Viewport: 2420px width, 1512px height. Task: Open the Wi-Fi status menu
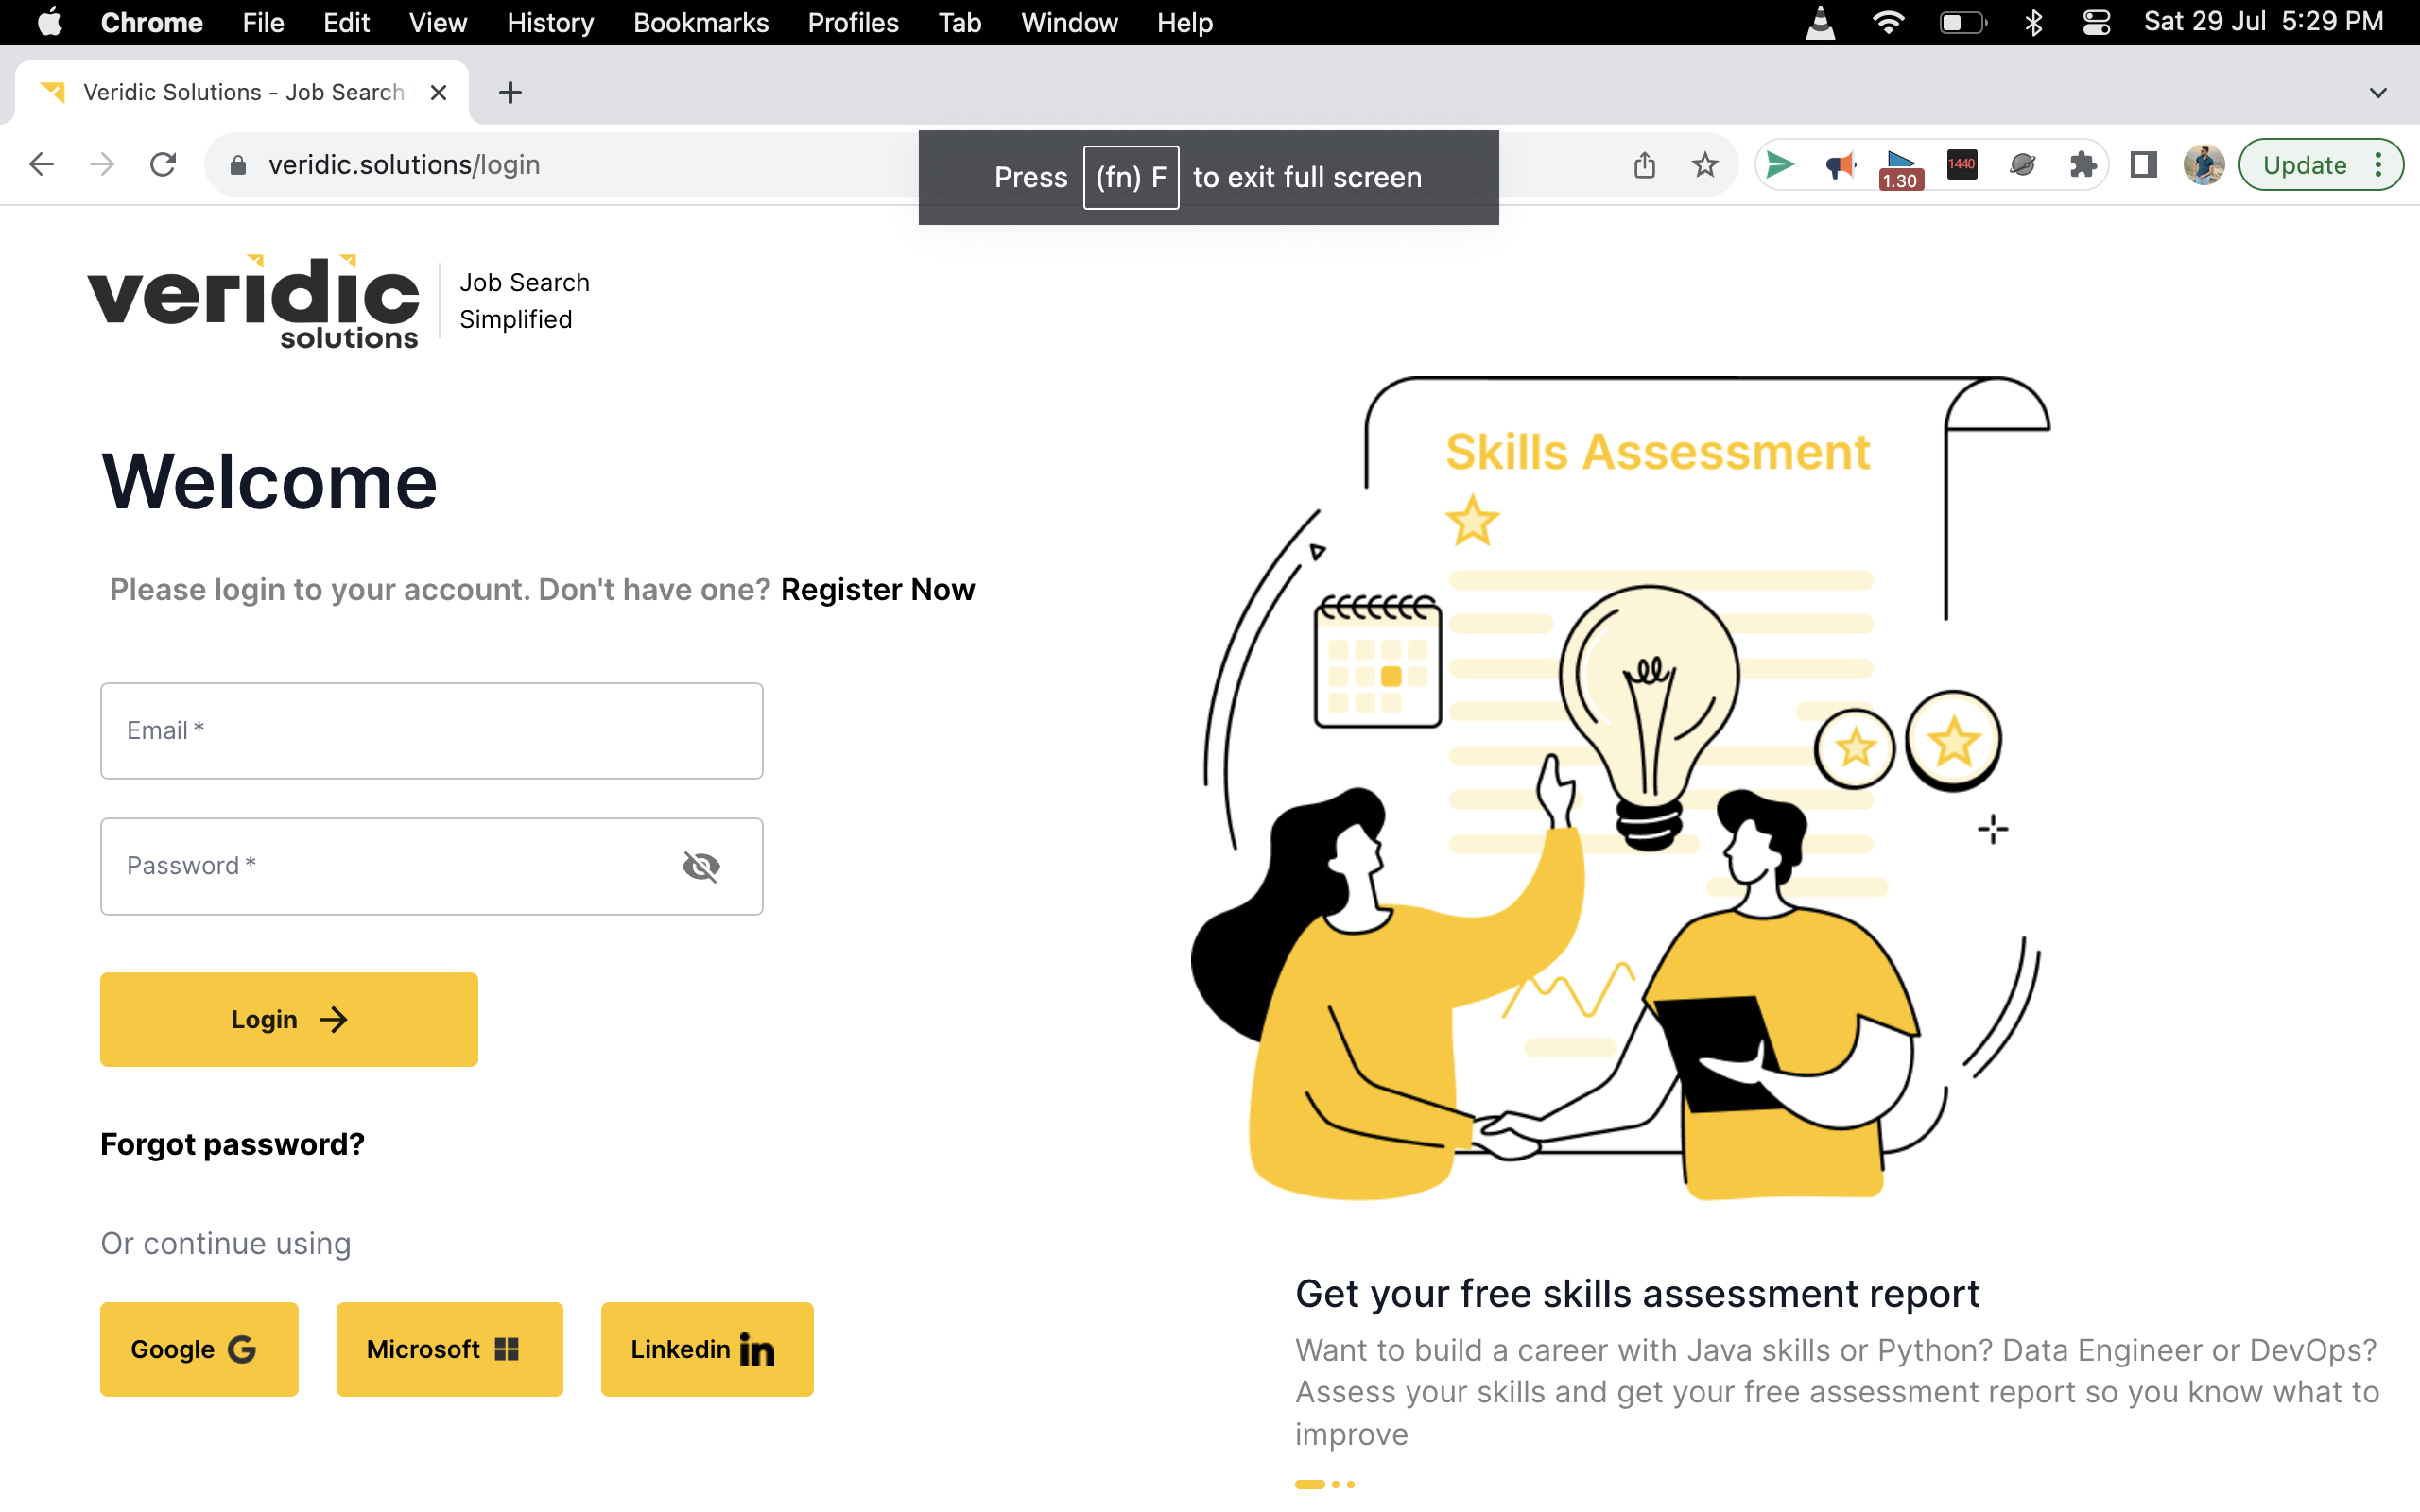tap(1888, 22)
